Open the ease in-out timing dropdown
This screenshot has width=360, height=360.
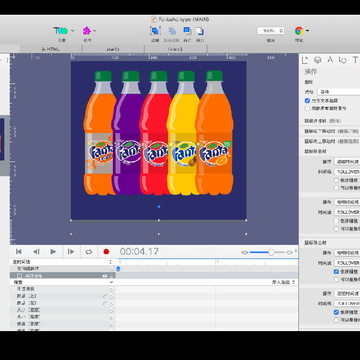(283, 282)
